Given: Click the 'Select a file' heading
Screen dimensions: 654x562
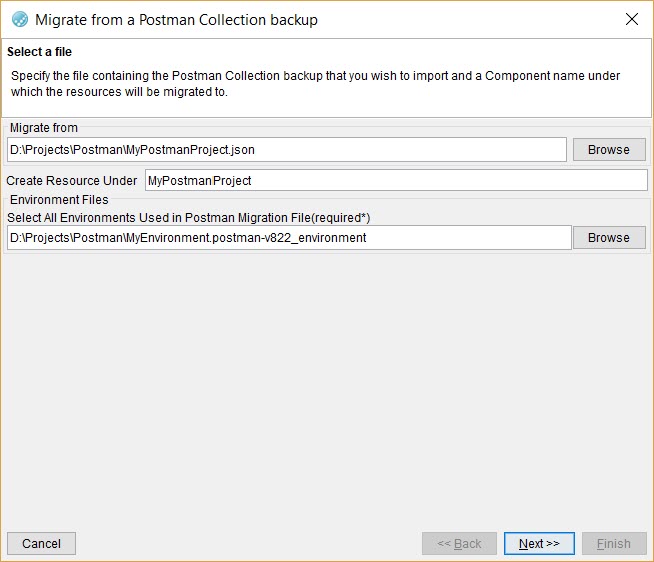Looking at the screenshot, I should pyautogui.click(x=39, y=52).
